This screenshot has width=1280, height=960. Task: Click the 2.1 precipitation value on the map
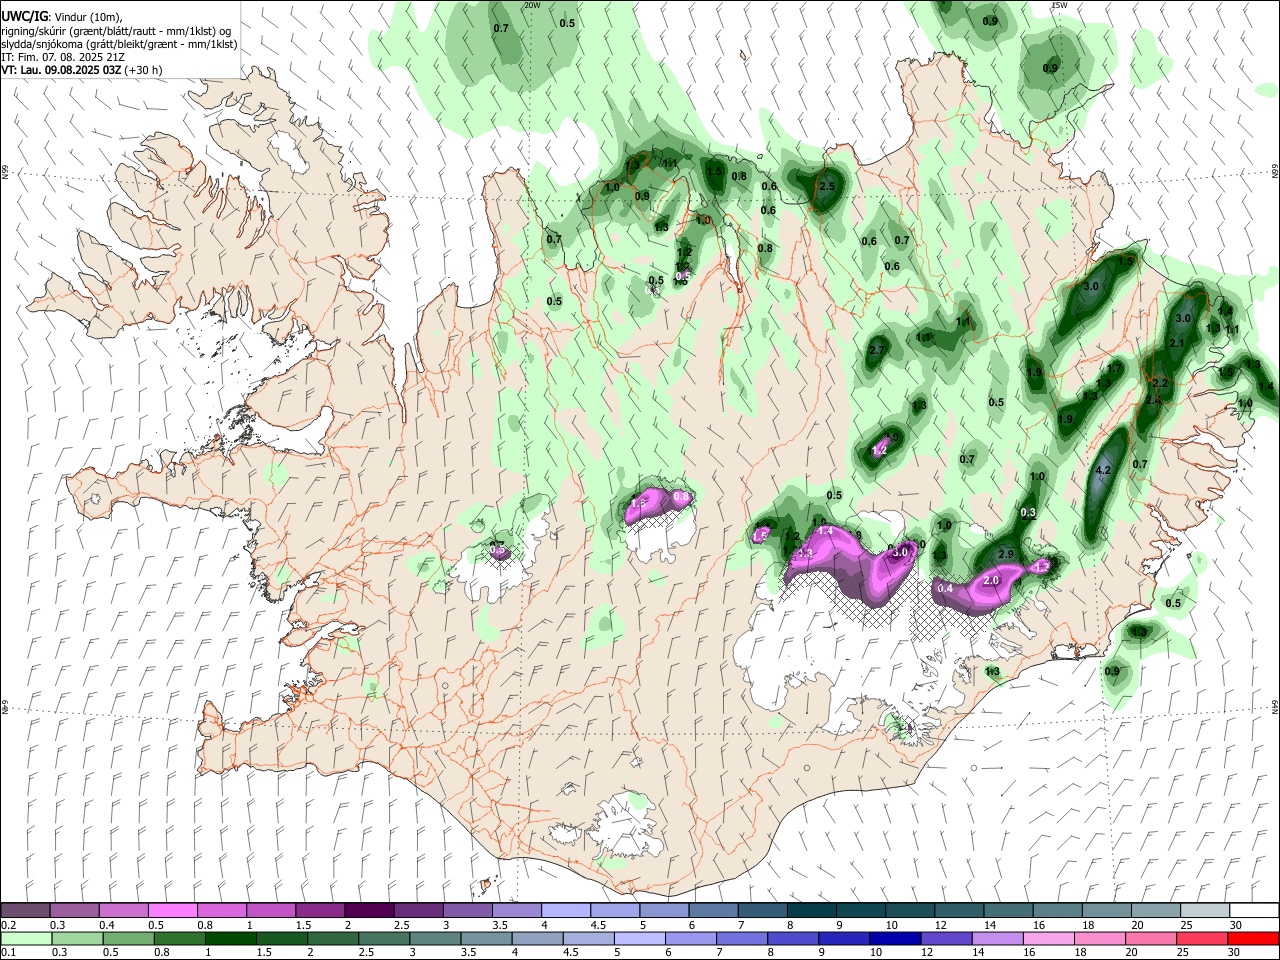coord(1176,344)
